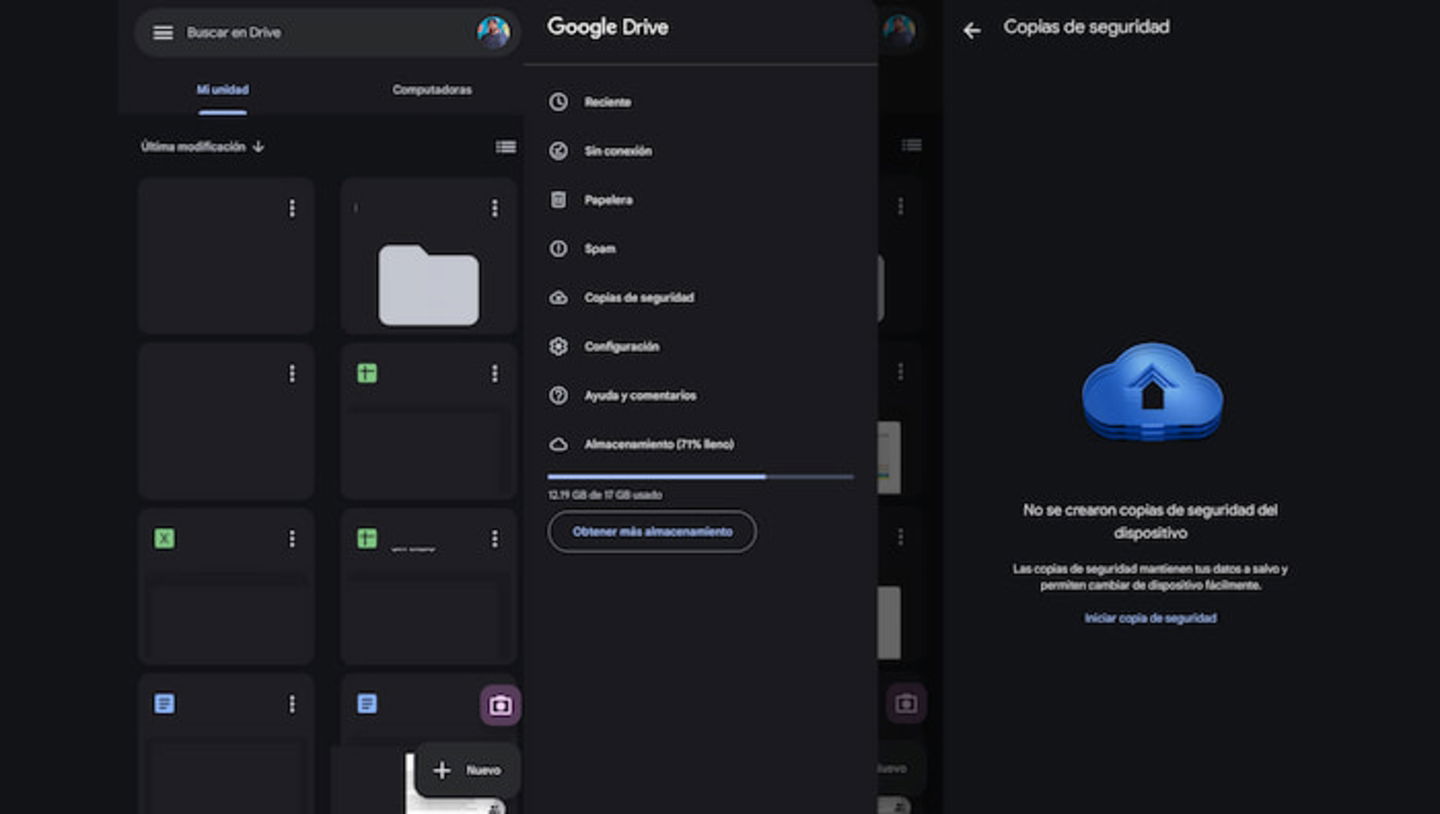Viewport: 1440px width, 814px height.
Task: Click the Google Drive drawer title
Action: coord(608,28)
